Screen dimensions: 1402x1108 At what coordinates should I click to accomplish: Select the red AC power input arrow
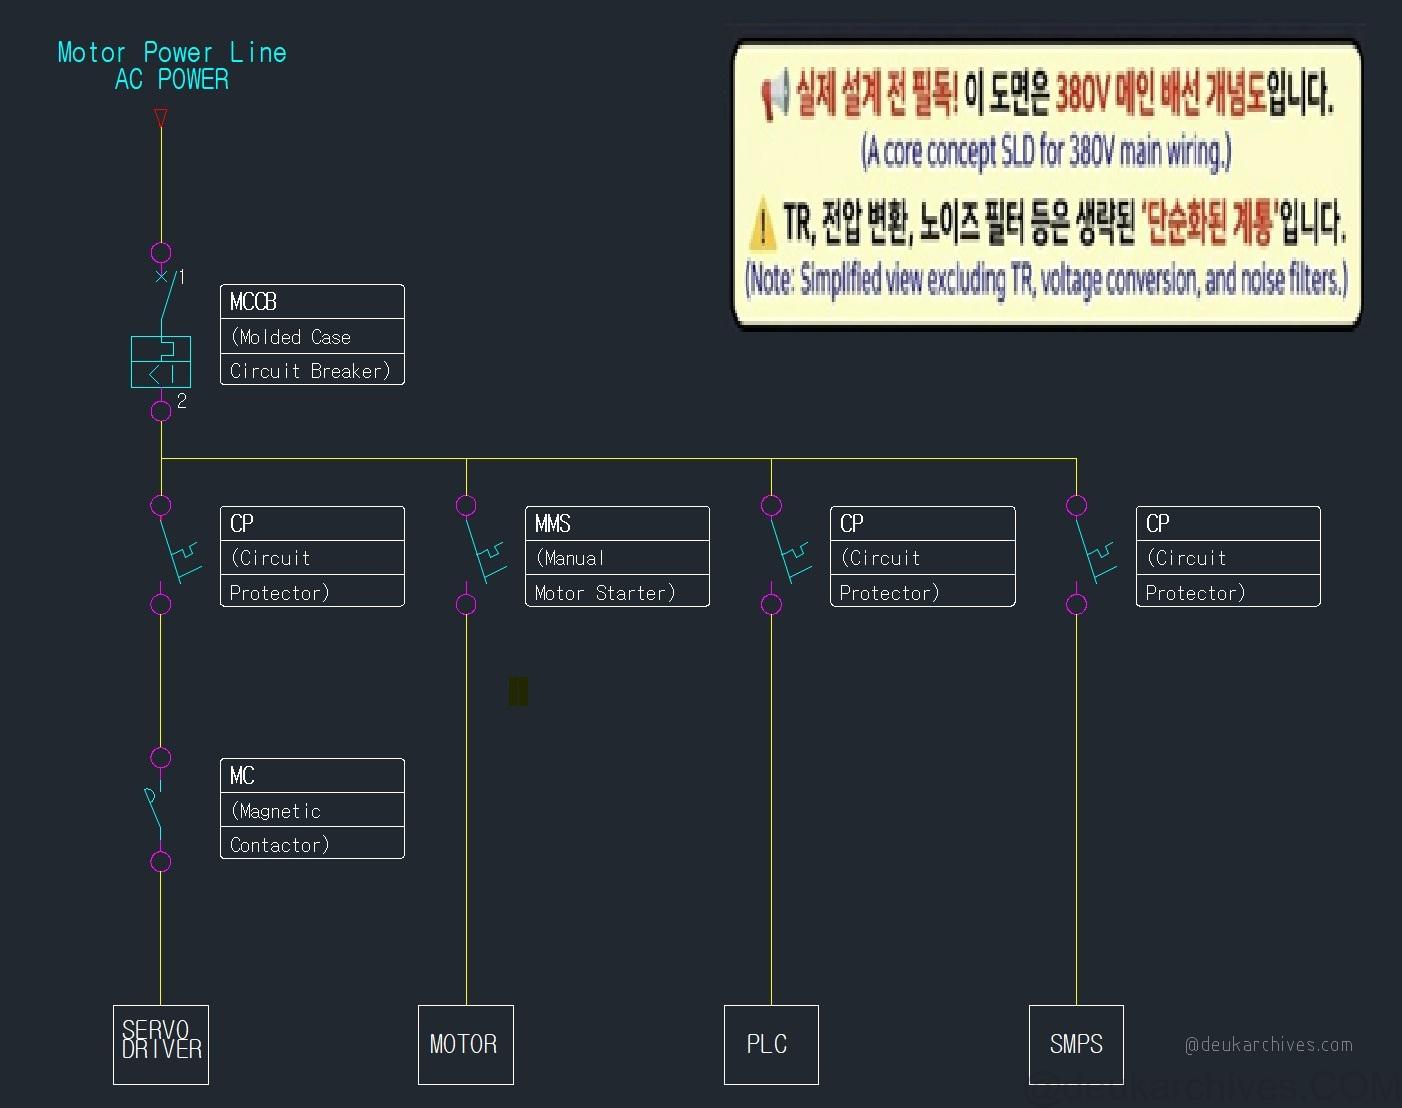point(160,118)
